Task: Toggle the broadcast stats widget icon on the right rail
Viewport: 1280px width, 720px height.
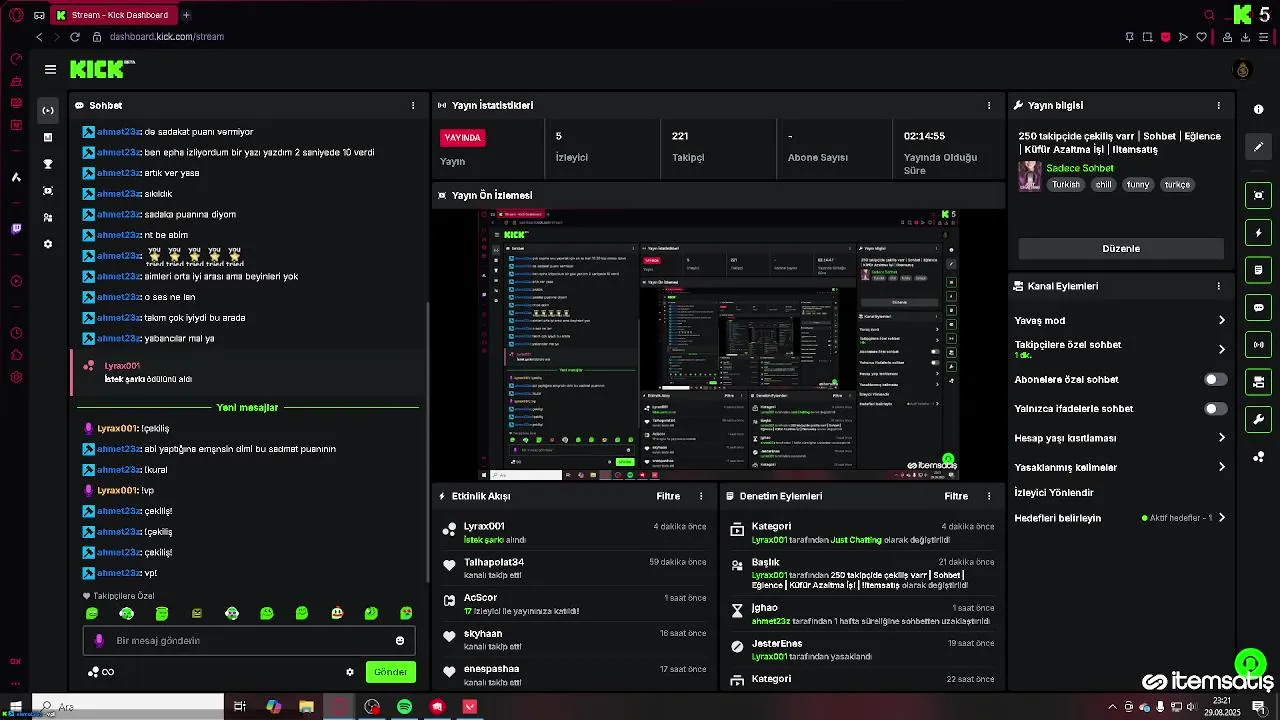Action: pos(1258,345)
